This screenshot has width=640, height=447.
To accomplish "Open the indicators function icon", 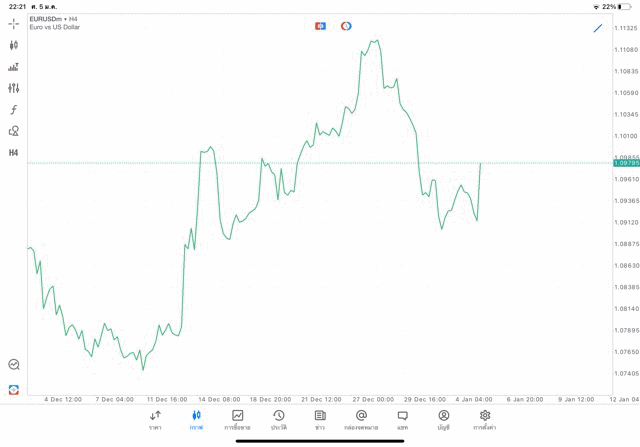I will [14, 110].
